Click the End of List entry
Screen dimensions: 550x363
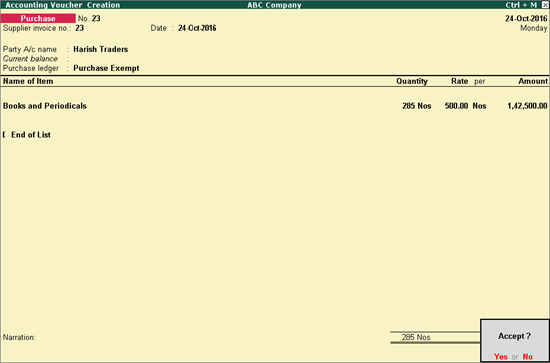[x=31, y=135]
